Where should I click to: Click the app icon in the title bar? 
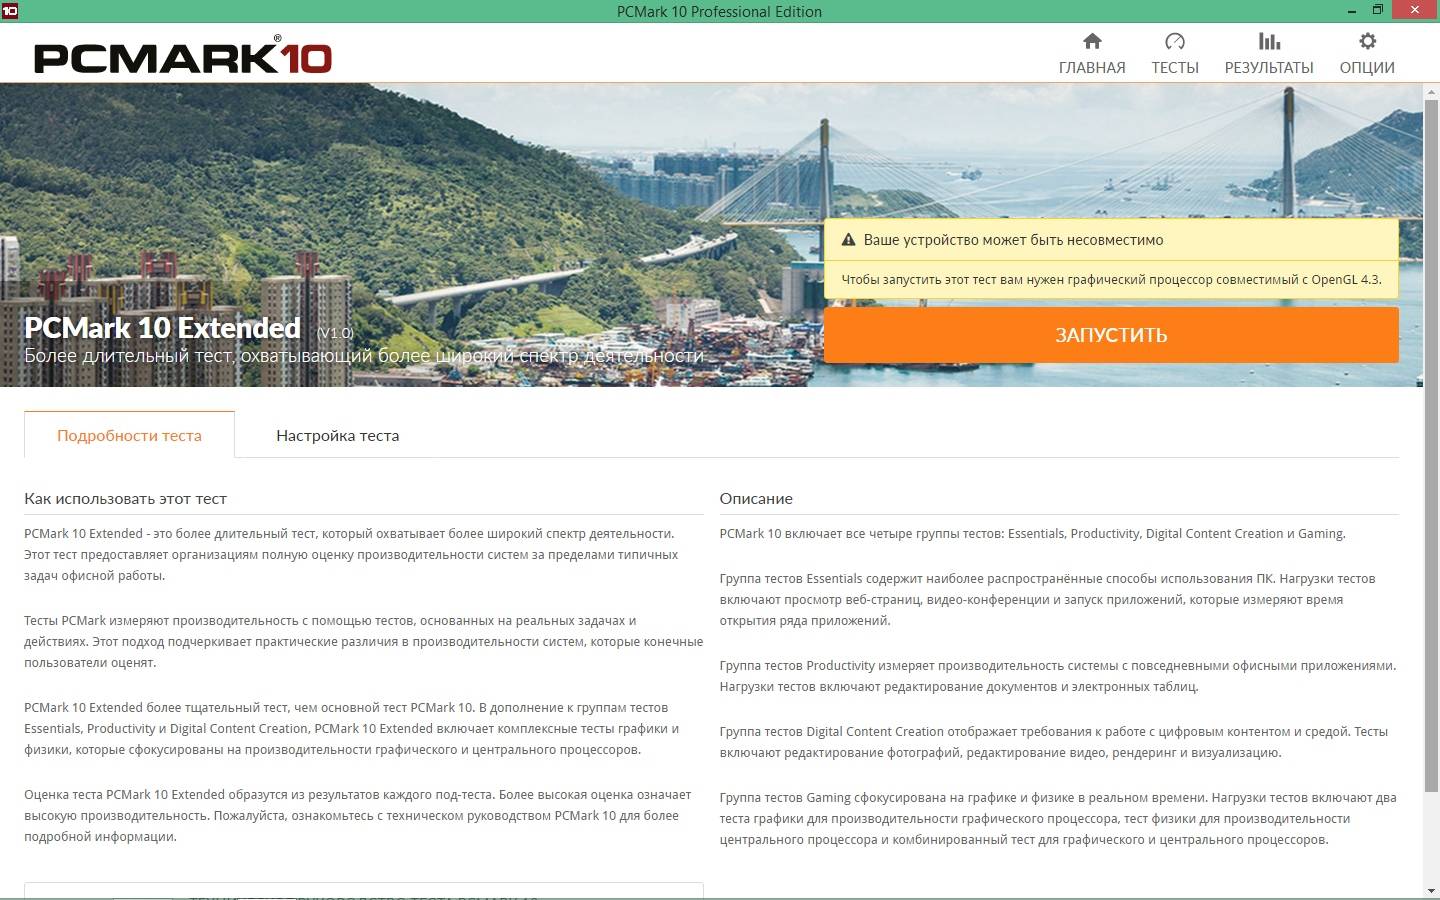click(x=10, y=10)
